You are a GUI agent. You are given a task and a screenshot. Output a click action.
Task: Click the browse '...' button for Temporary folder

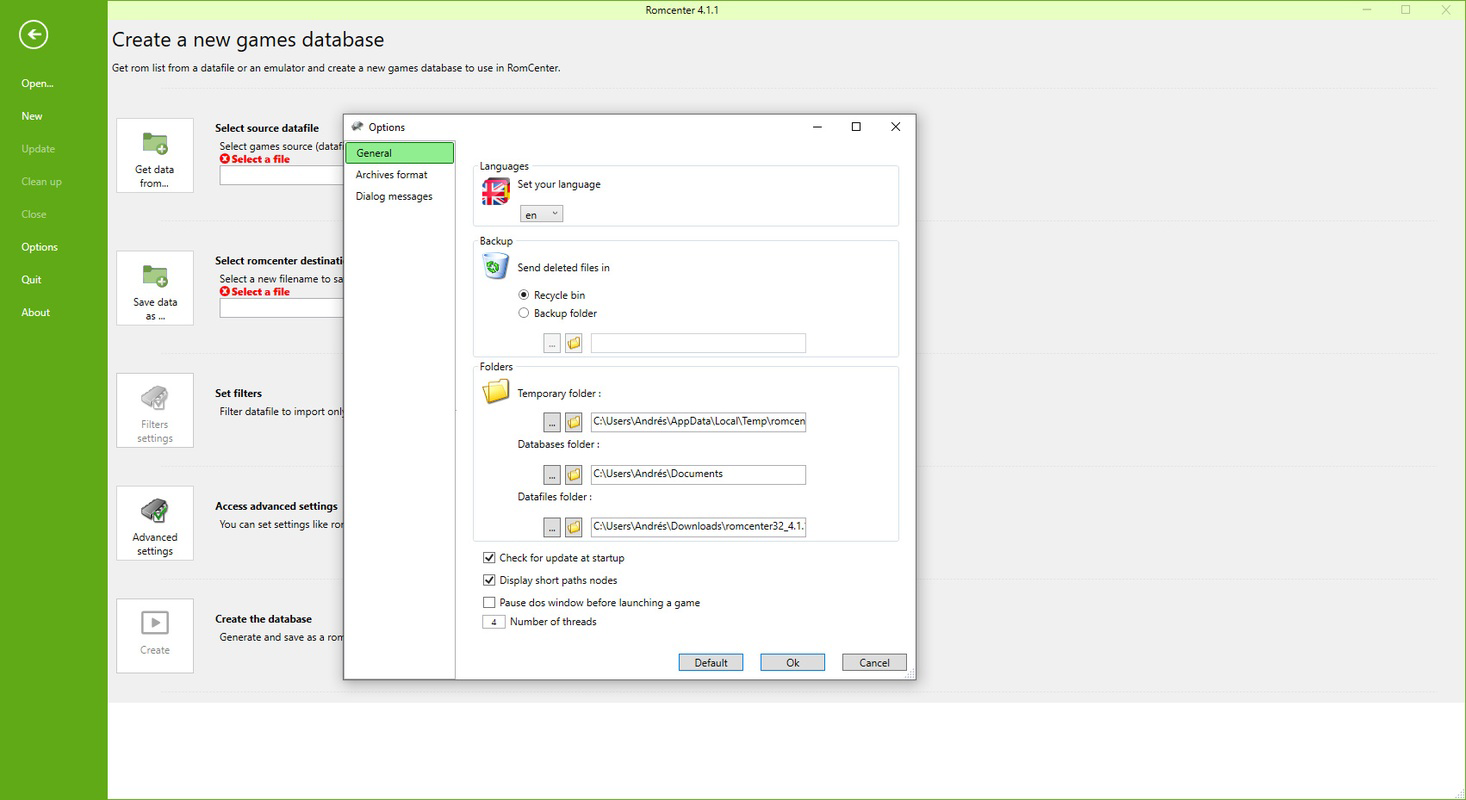(552, 422)
